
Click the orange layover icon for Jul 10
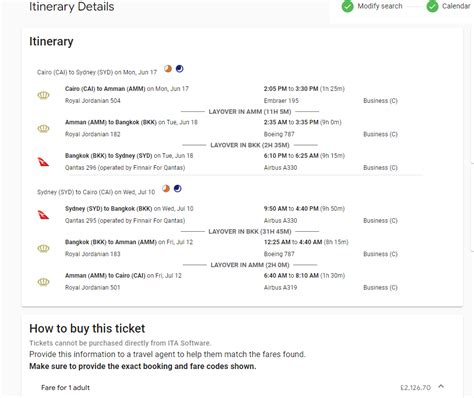click(x=166, y=189)
